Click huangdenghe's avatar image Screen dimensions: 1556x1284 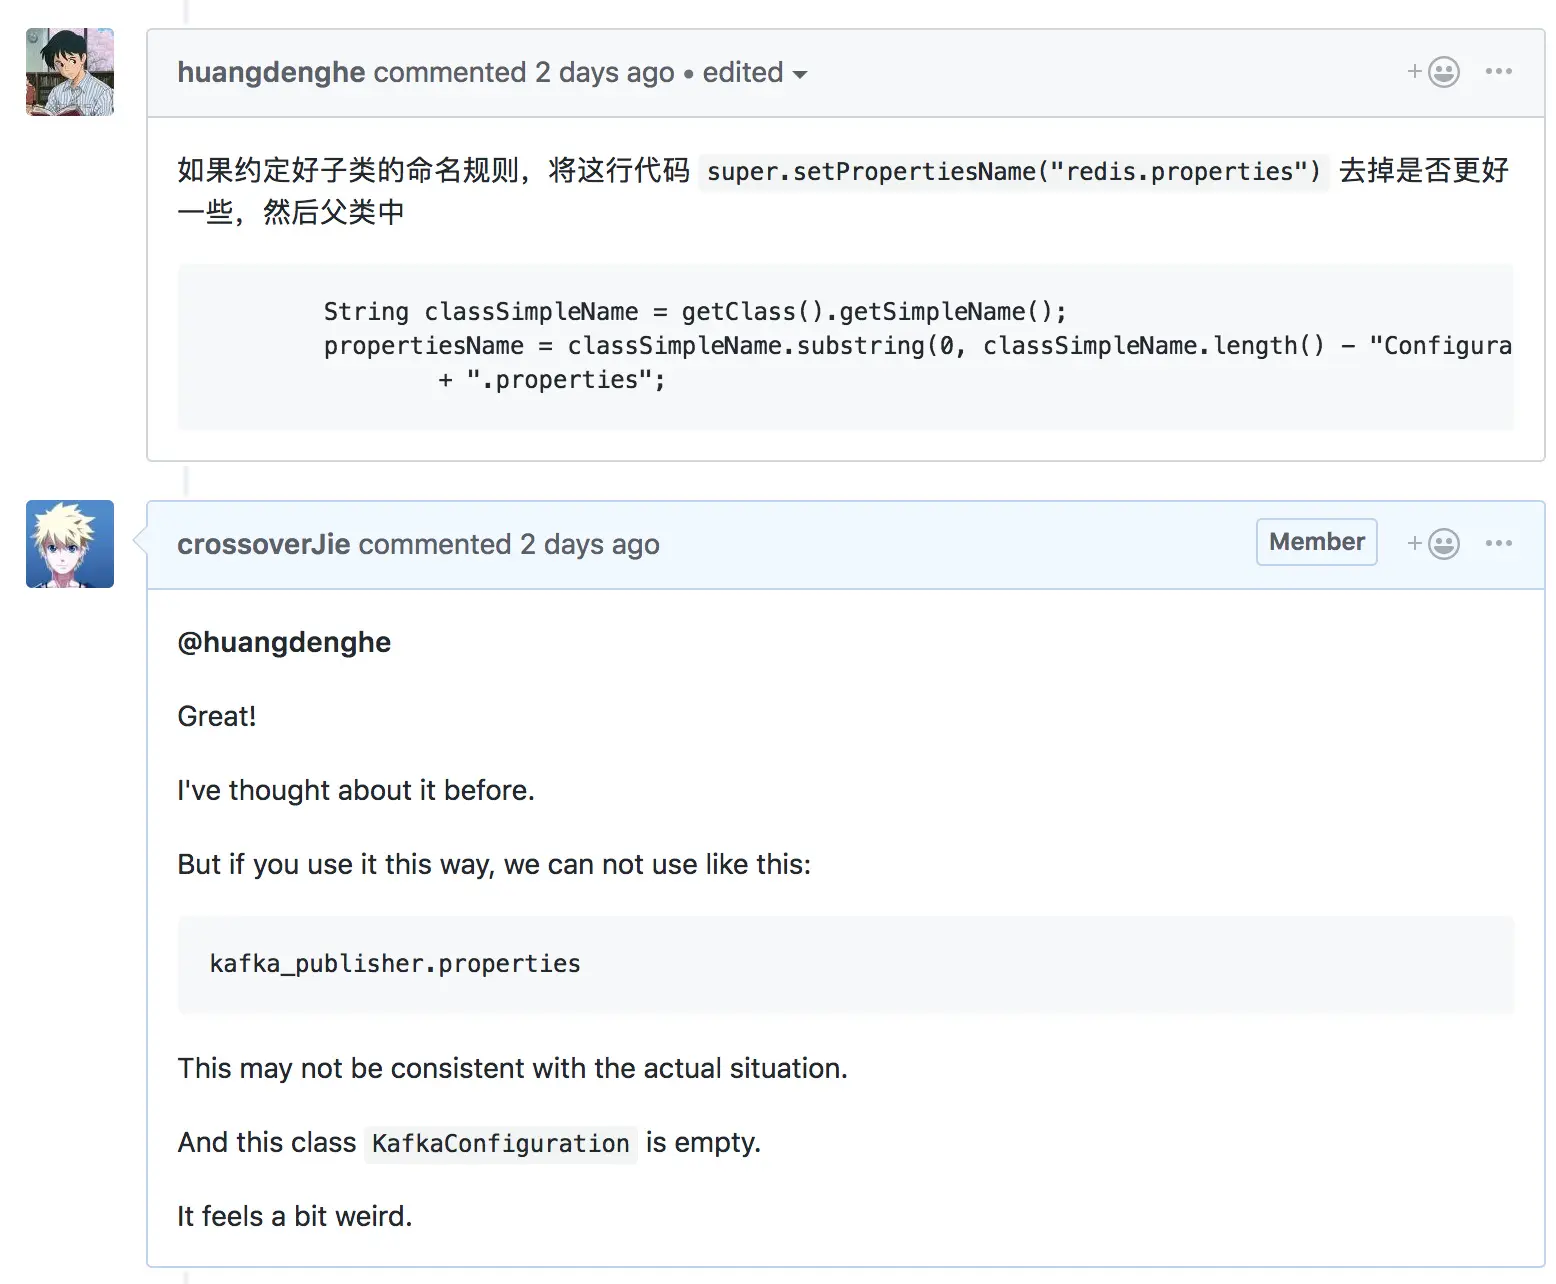click(x=70, y=72)
